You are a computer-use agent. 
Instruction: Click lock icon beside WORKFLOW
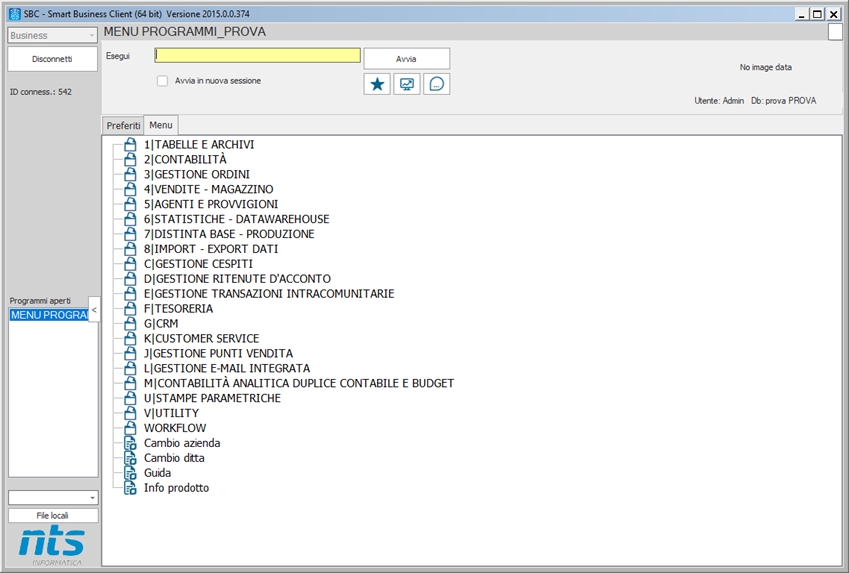[130, 427]
